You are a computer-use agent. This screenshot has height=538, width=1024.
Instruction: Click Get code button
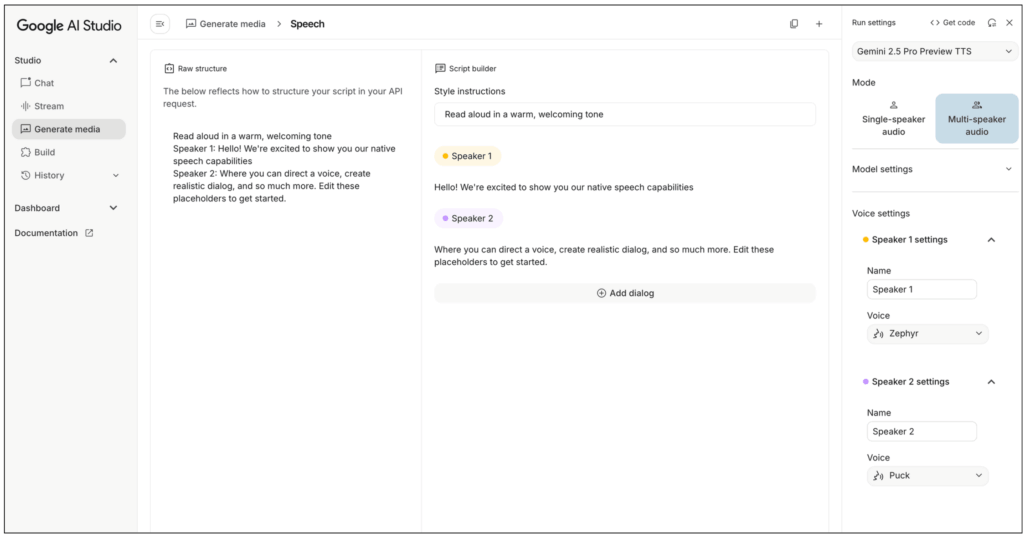point(952,23)
